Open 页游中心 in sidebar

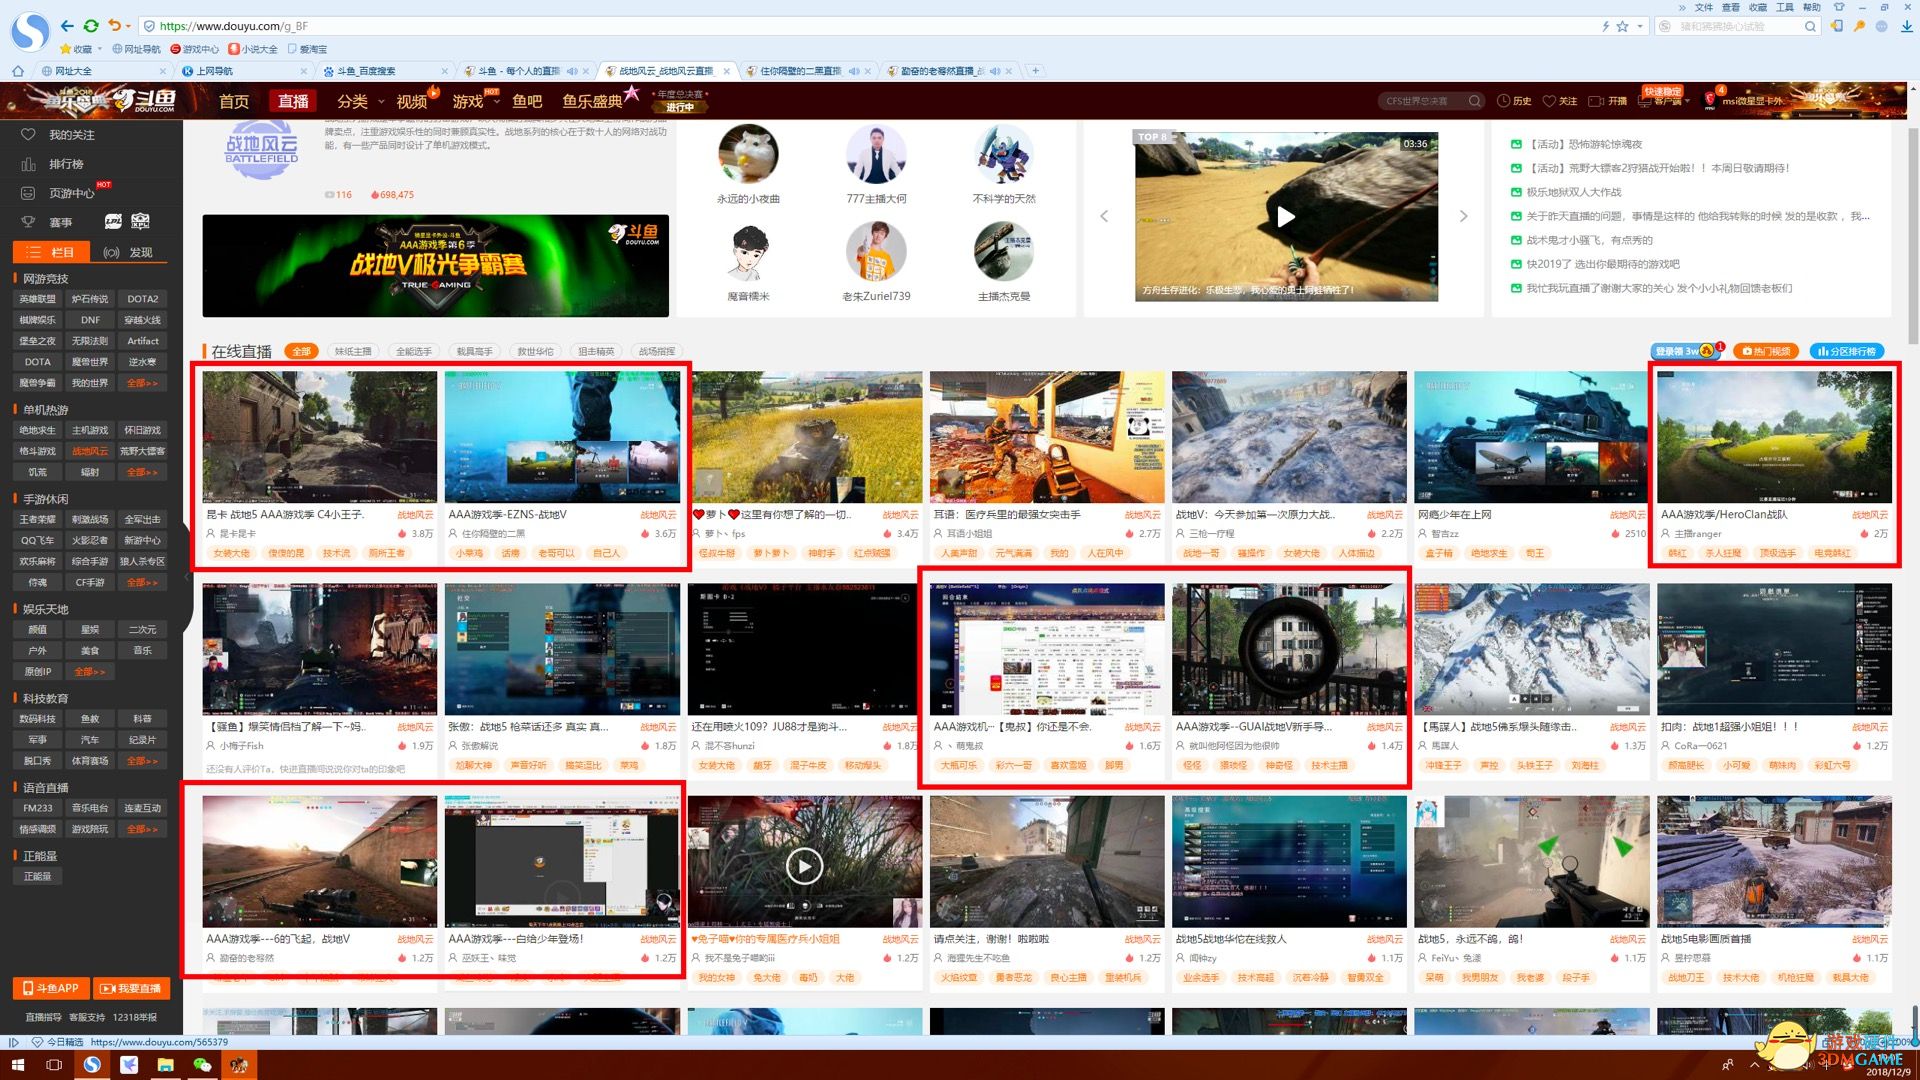pyautogui.click(x=59, y=193)
